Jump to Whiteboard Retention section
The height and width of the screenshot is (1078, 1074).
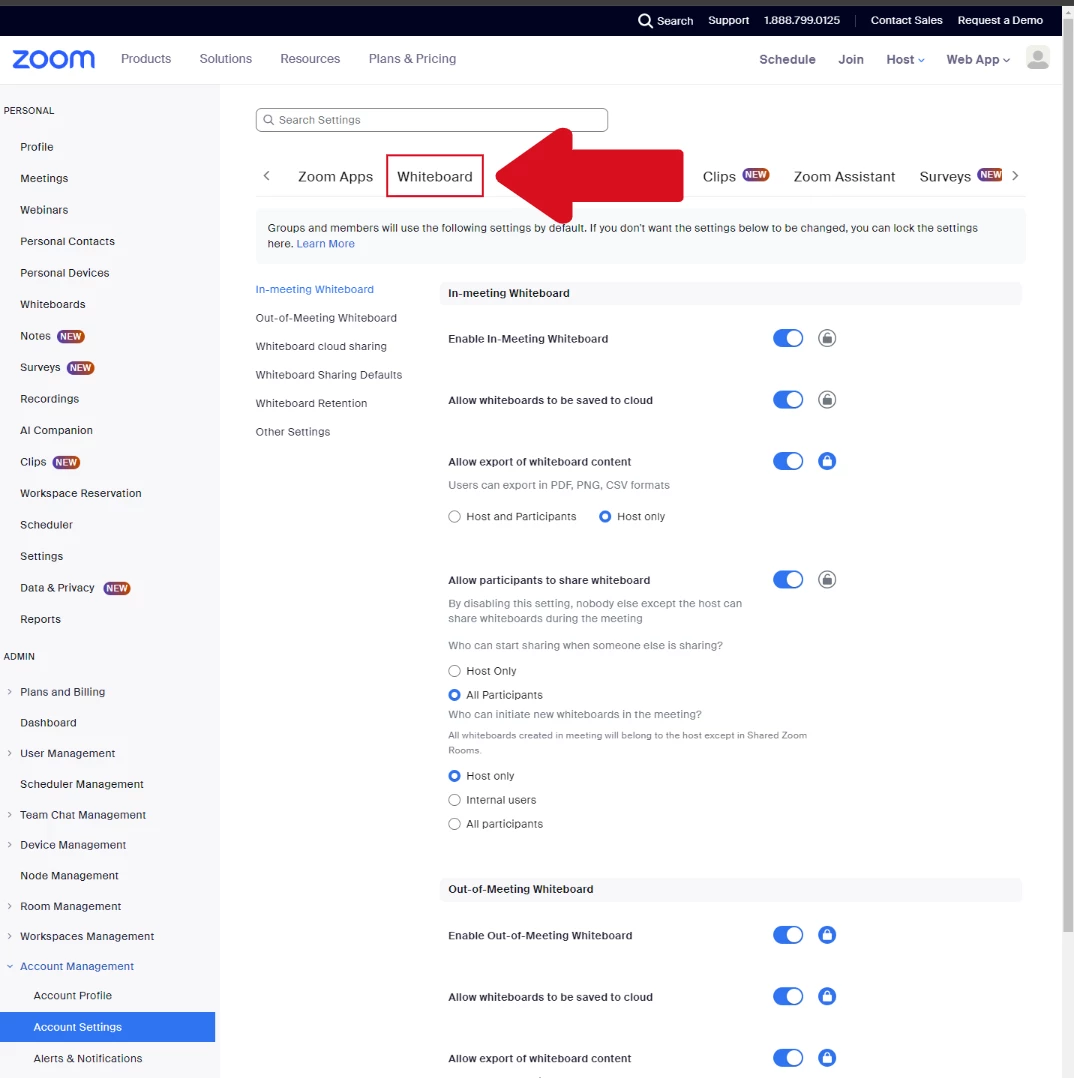[x=311, y=404]
